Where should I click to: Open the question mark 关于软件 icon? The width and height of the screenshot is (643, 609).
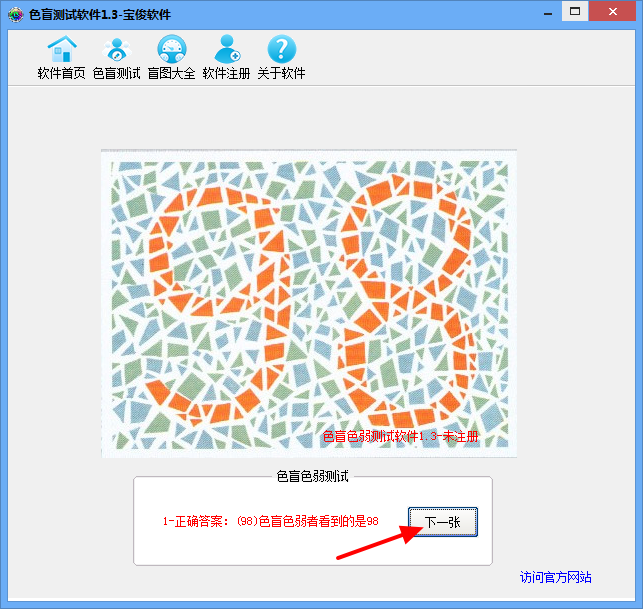tap(282, 49)
